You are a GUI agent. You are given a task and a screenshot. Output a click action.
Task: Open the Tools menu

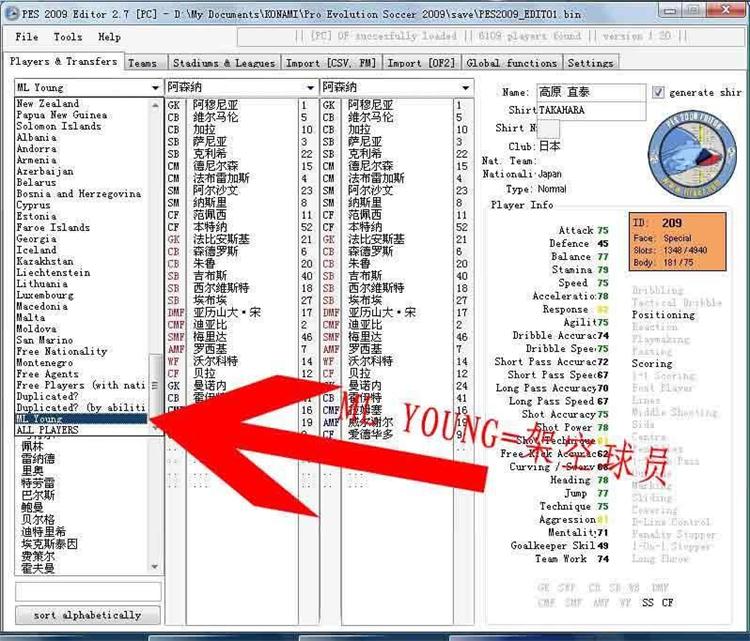68,37
